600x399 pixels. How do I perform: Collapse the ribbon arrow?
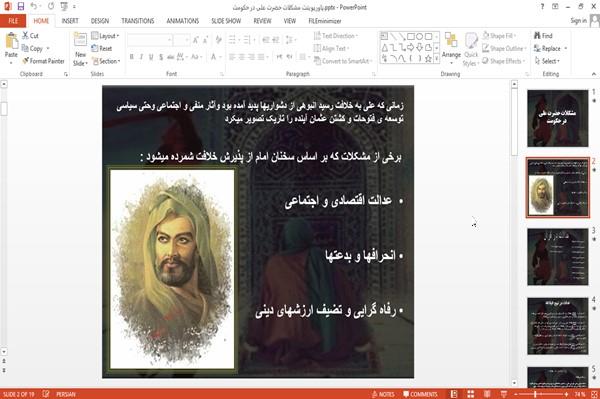[x=594, y=74]
